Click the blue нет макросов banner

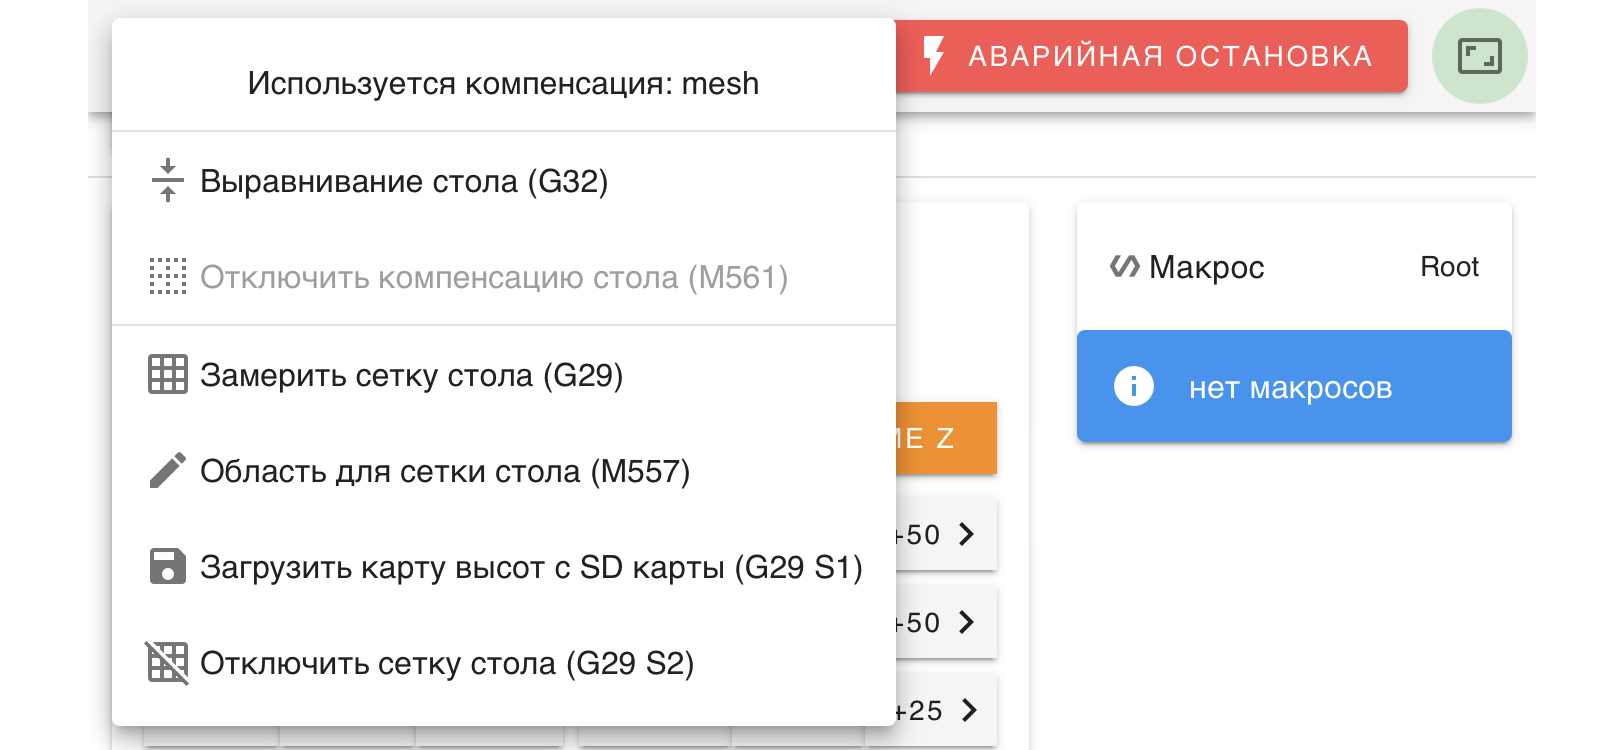[x=1294, y=387]
